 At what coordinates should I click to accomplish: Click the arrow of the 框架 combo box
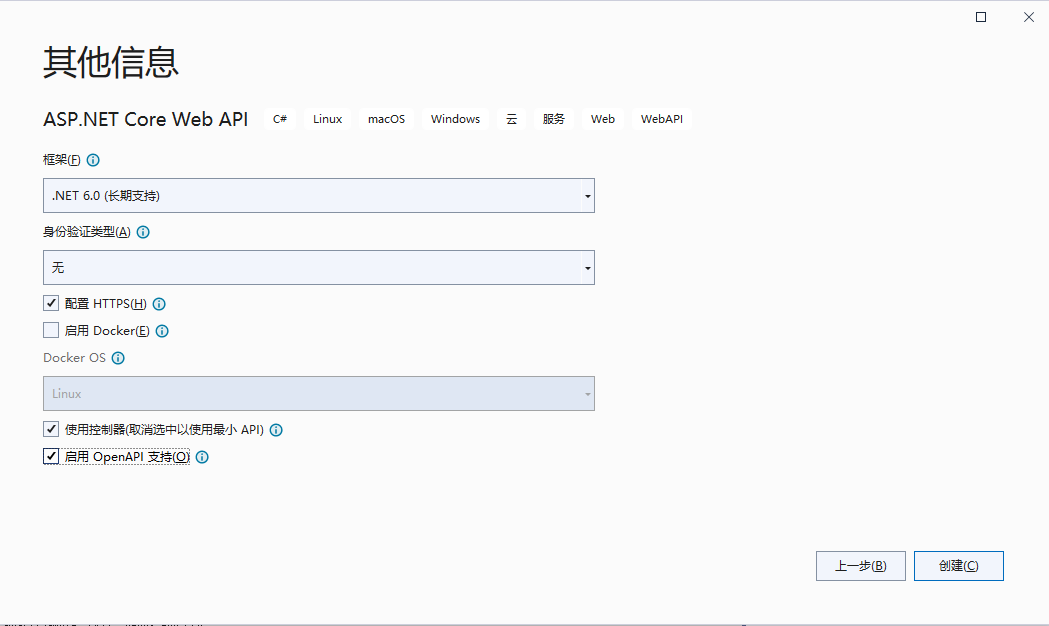(587, 196)
